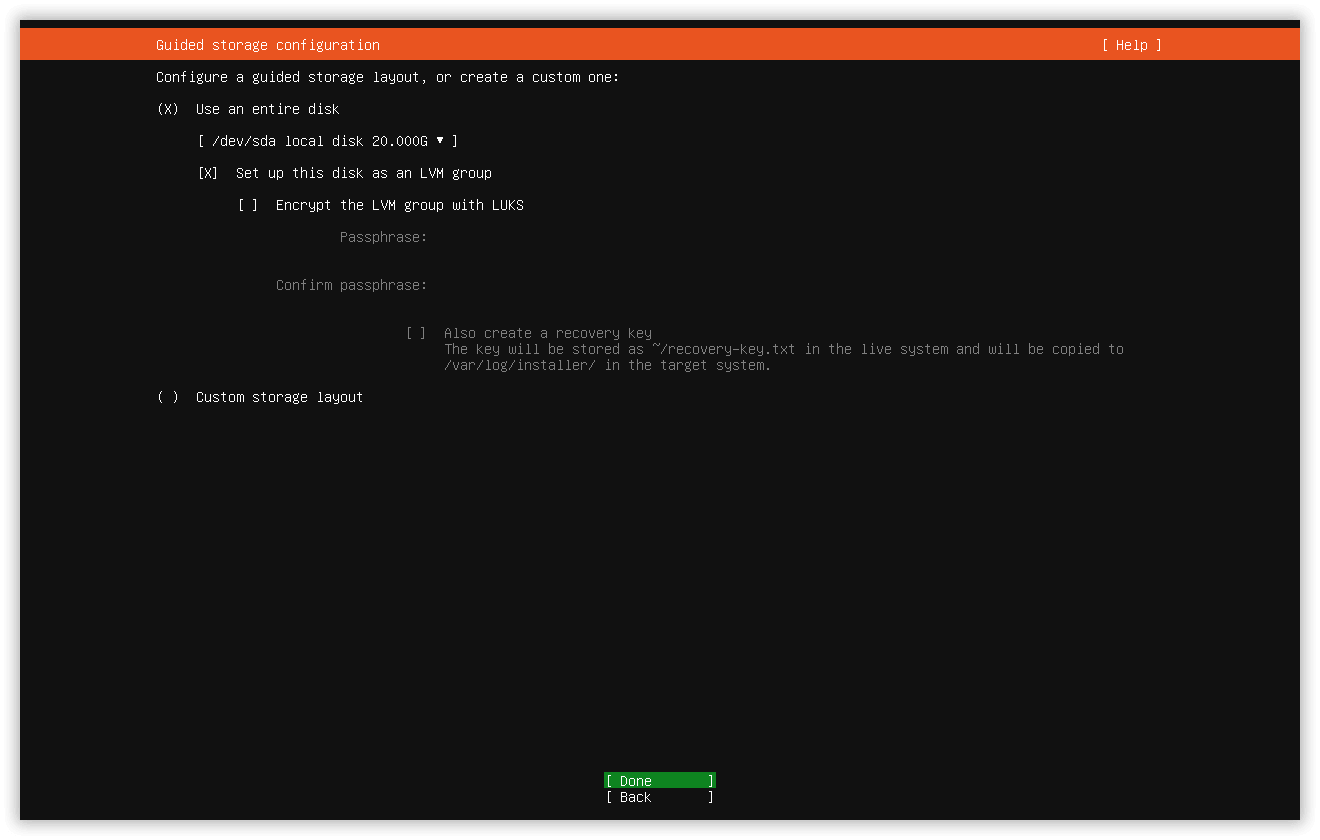The height and width of the screenshot is (840, 1320).
Task: Select the 'Use an entire disk' radio option
Action: 167,109
